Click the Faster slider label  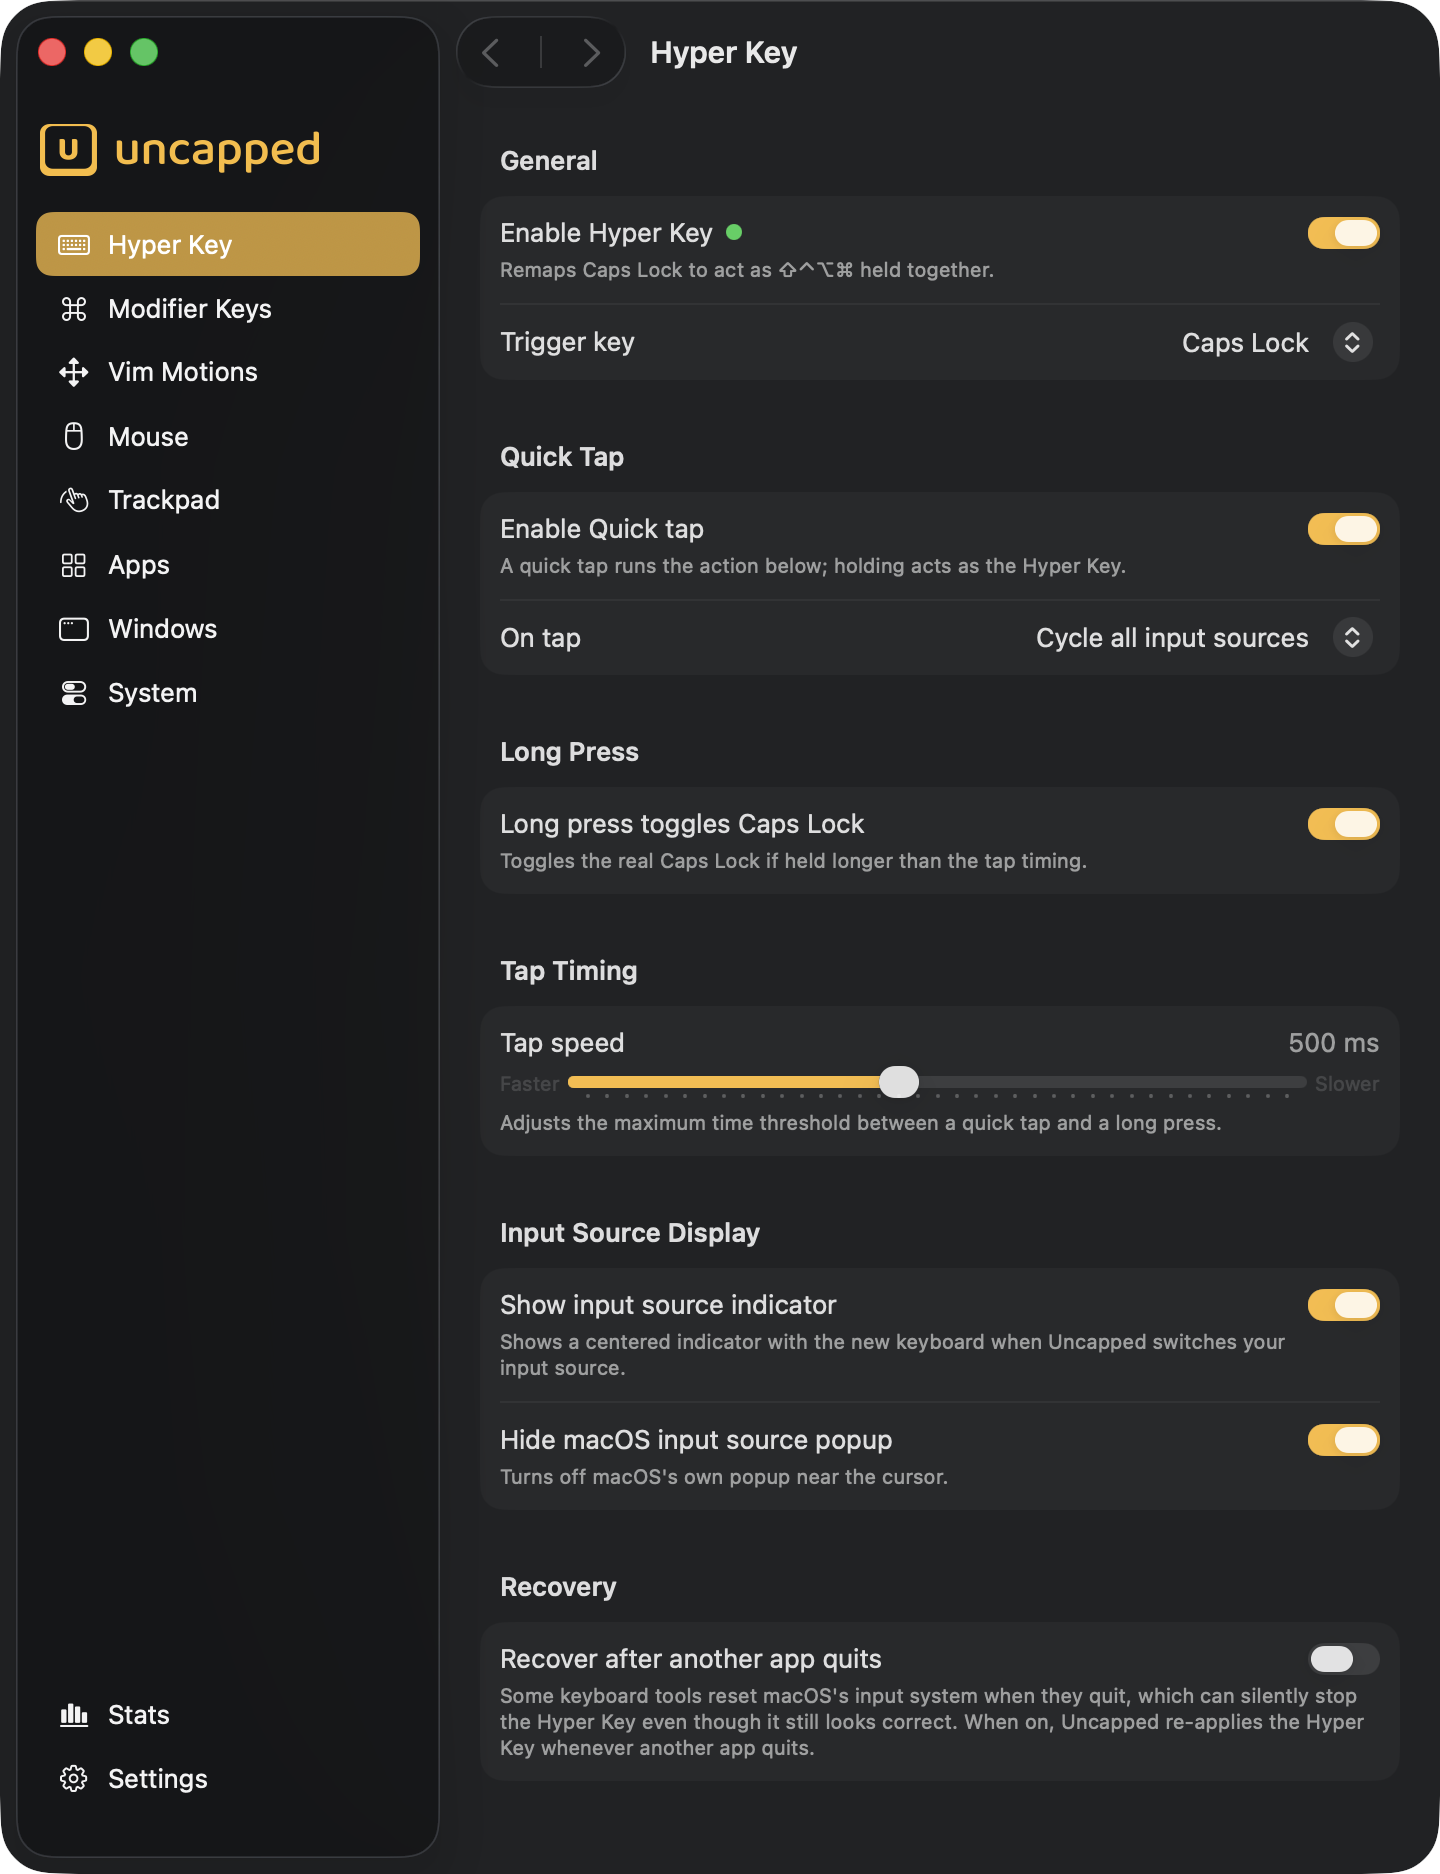(529, 1084)
